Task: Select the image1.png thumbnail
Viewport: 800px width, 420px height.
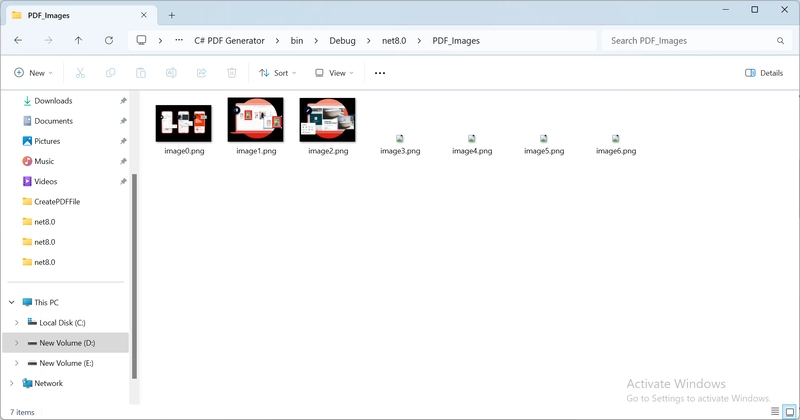Action: (256, 126)
